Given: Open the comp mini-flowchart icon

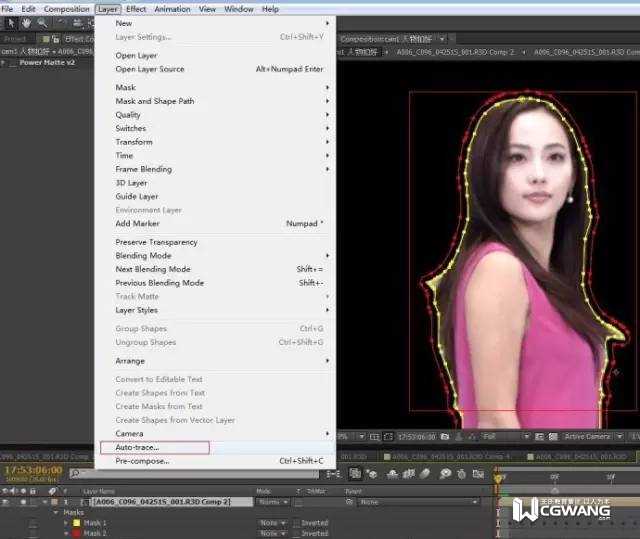Looking at the screenshot, I should pos(333,474).
